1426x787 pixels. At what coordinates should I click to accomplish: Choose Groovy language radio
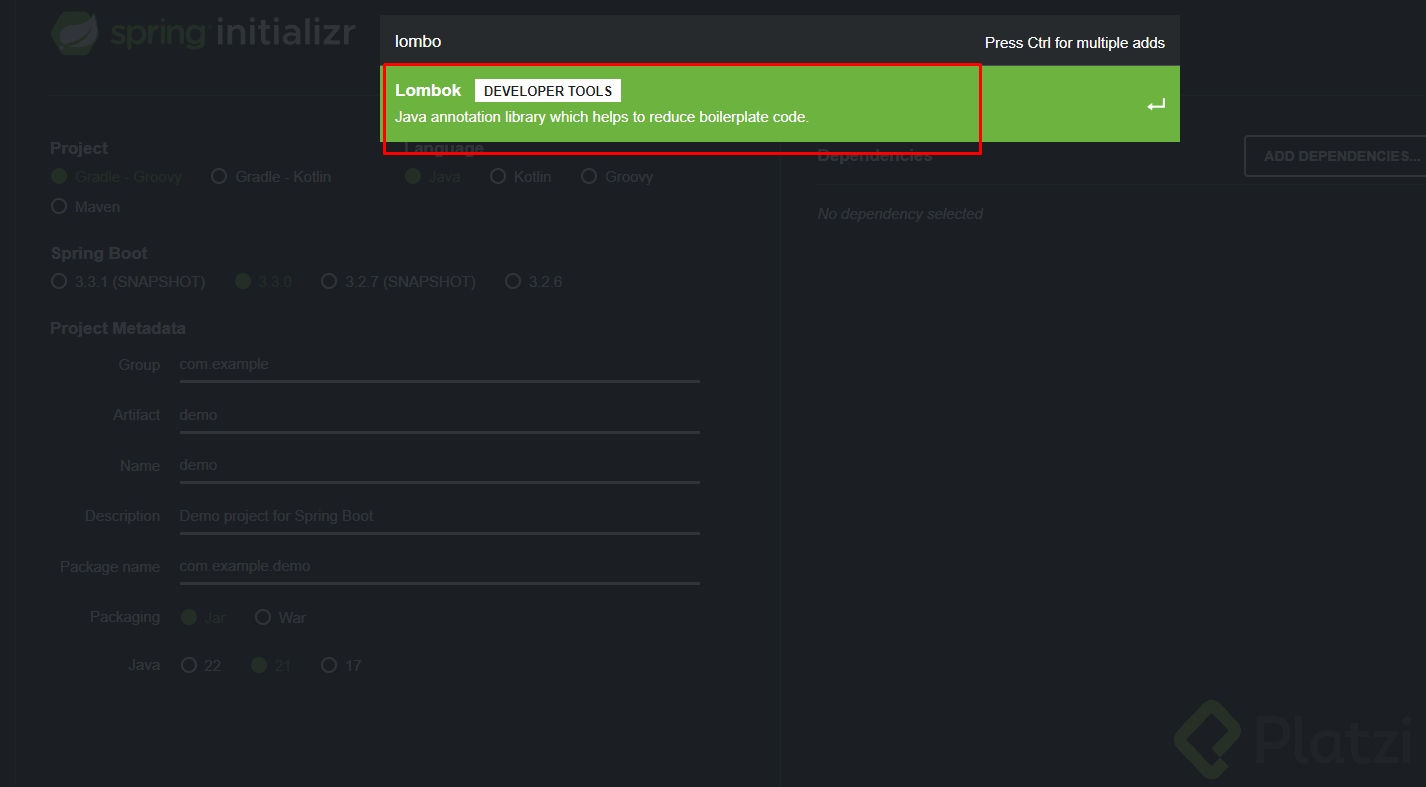coord(589,177)
